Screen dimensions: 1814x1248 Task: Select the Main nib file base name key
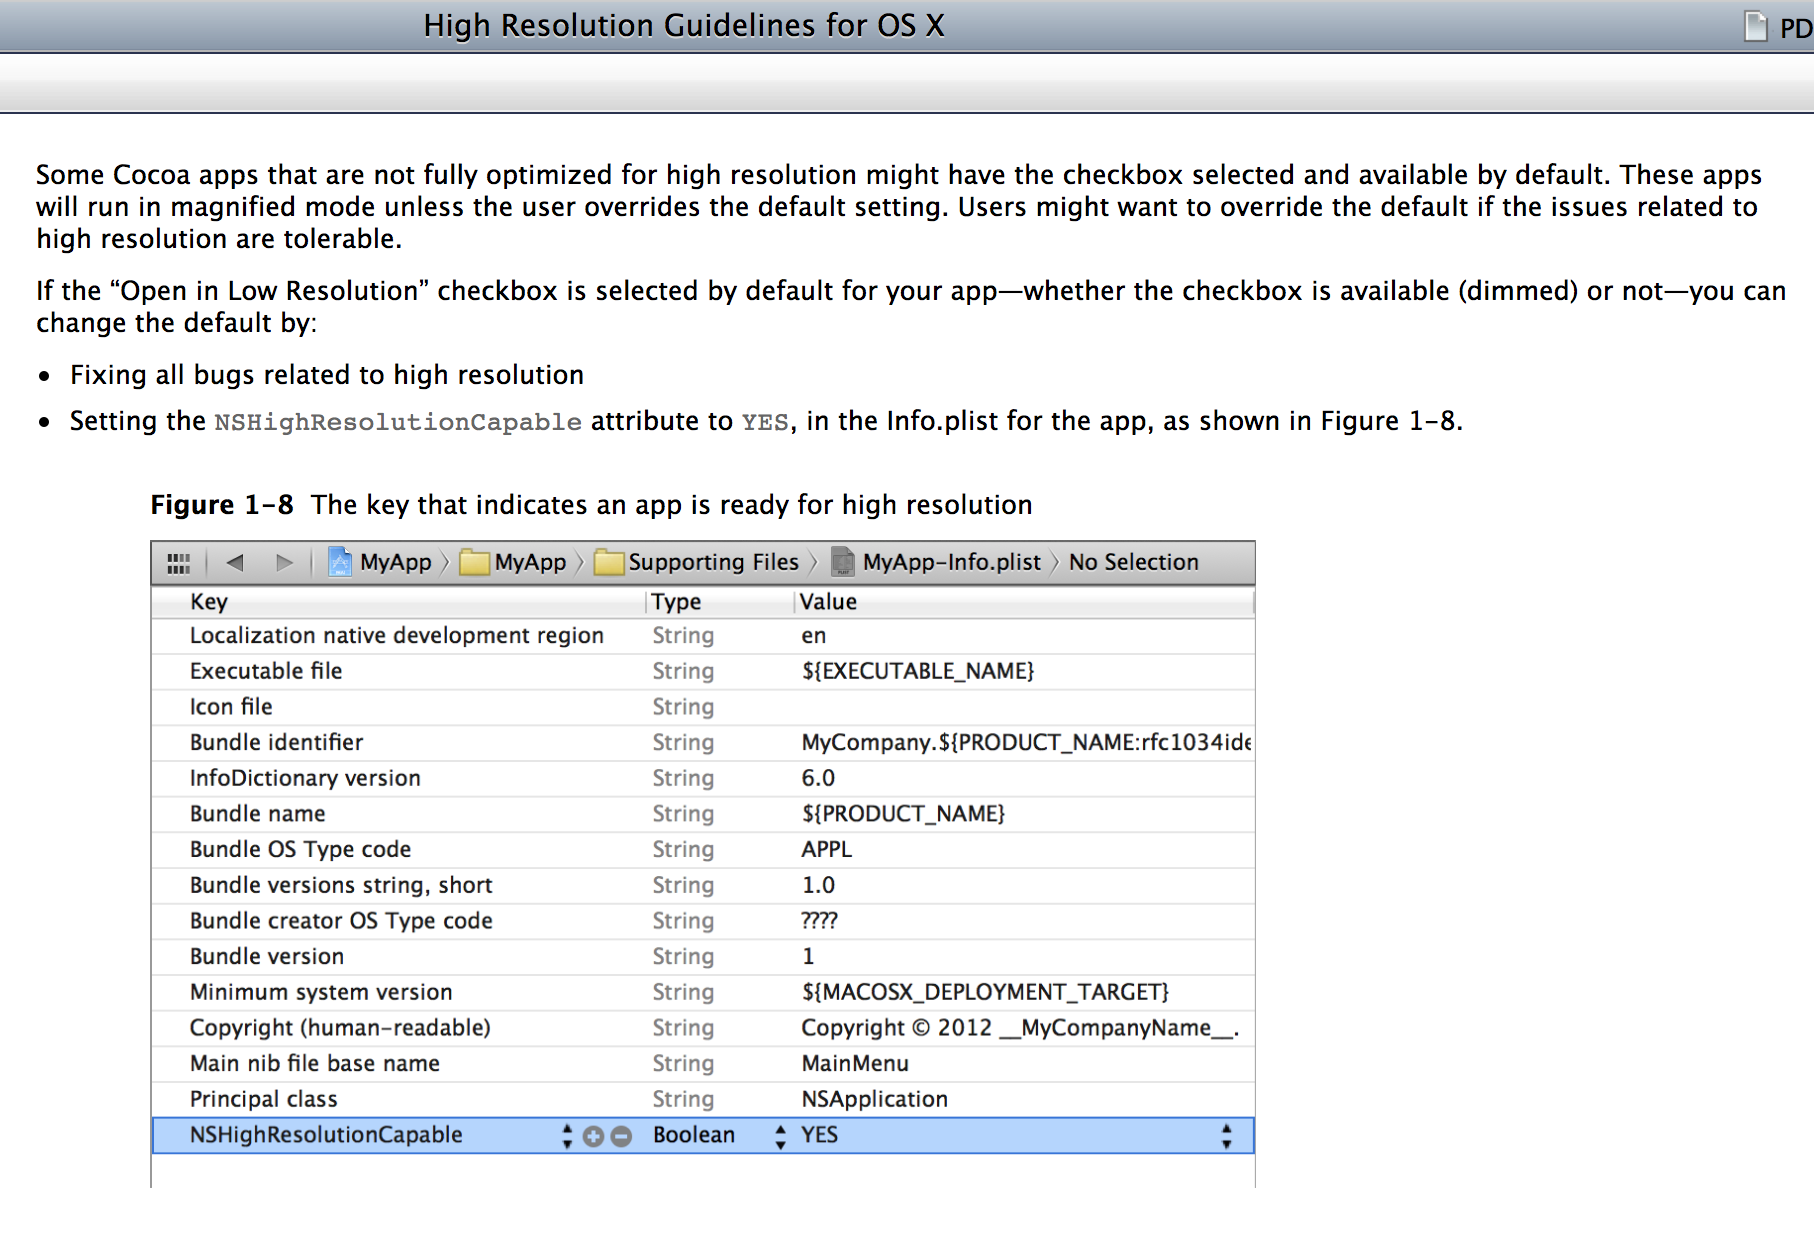(x=315, y=1064)
